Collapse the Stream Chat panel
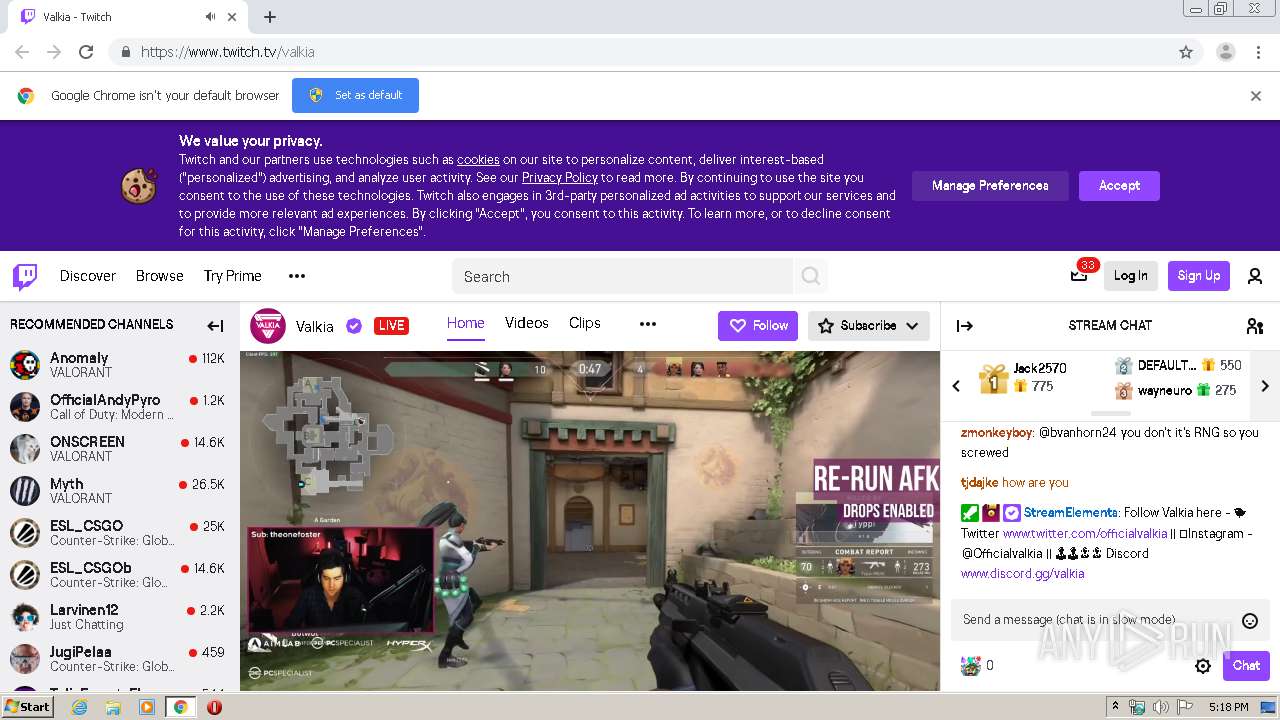The height and width of the screenshot is (720, 1280). pyautogui.click(x=965, y=325)
